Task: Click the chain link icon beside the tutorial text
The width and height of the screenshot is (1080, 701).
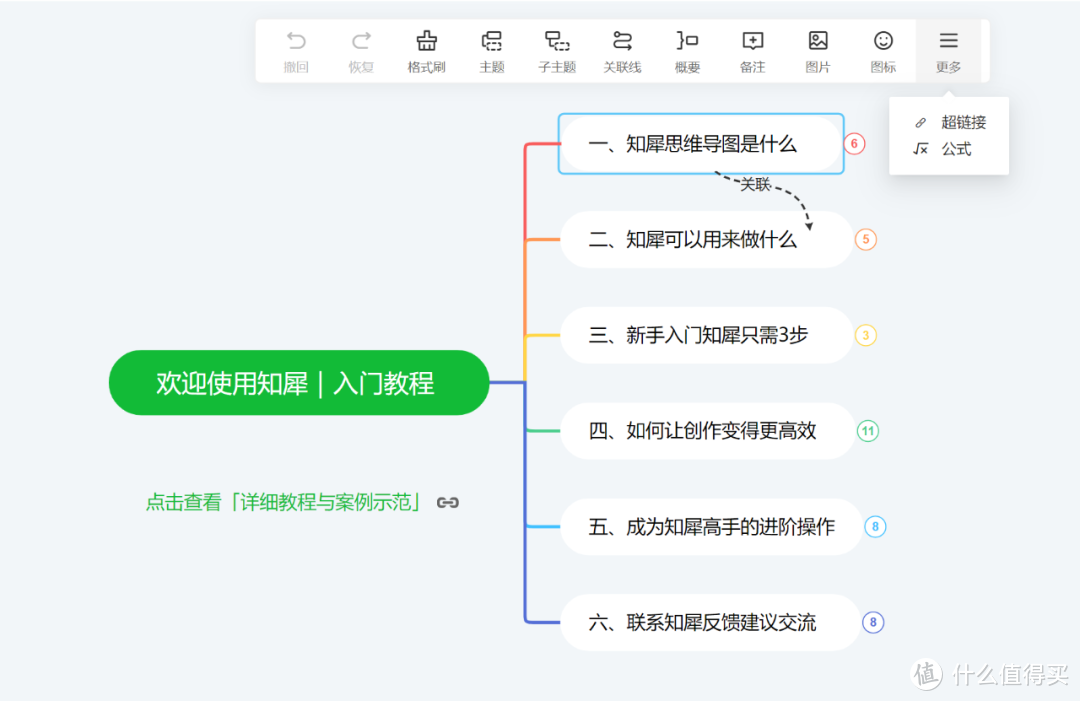Action: click(447, 502)
